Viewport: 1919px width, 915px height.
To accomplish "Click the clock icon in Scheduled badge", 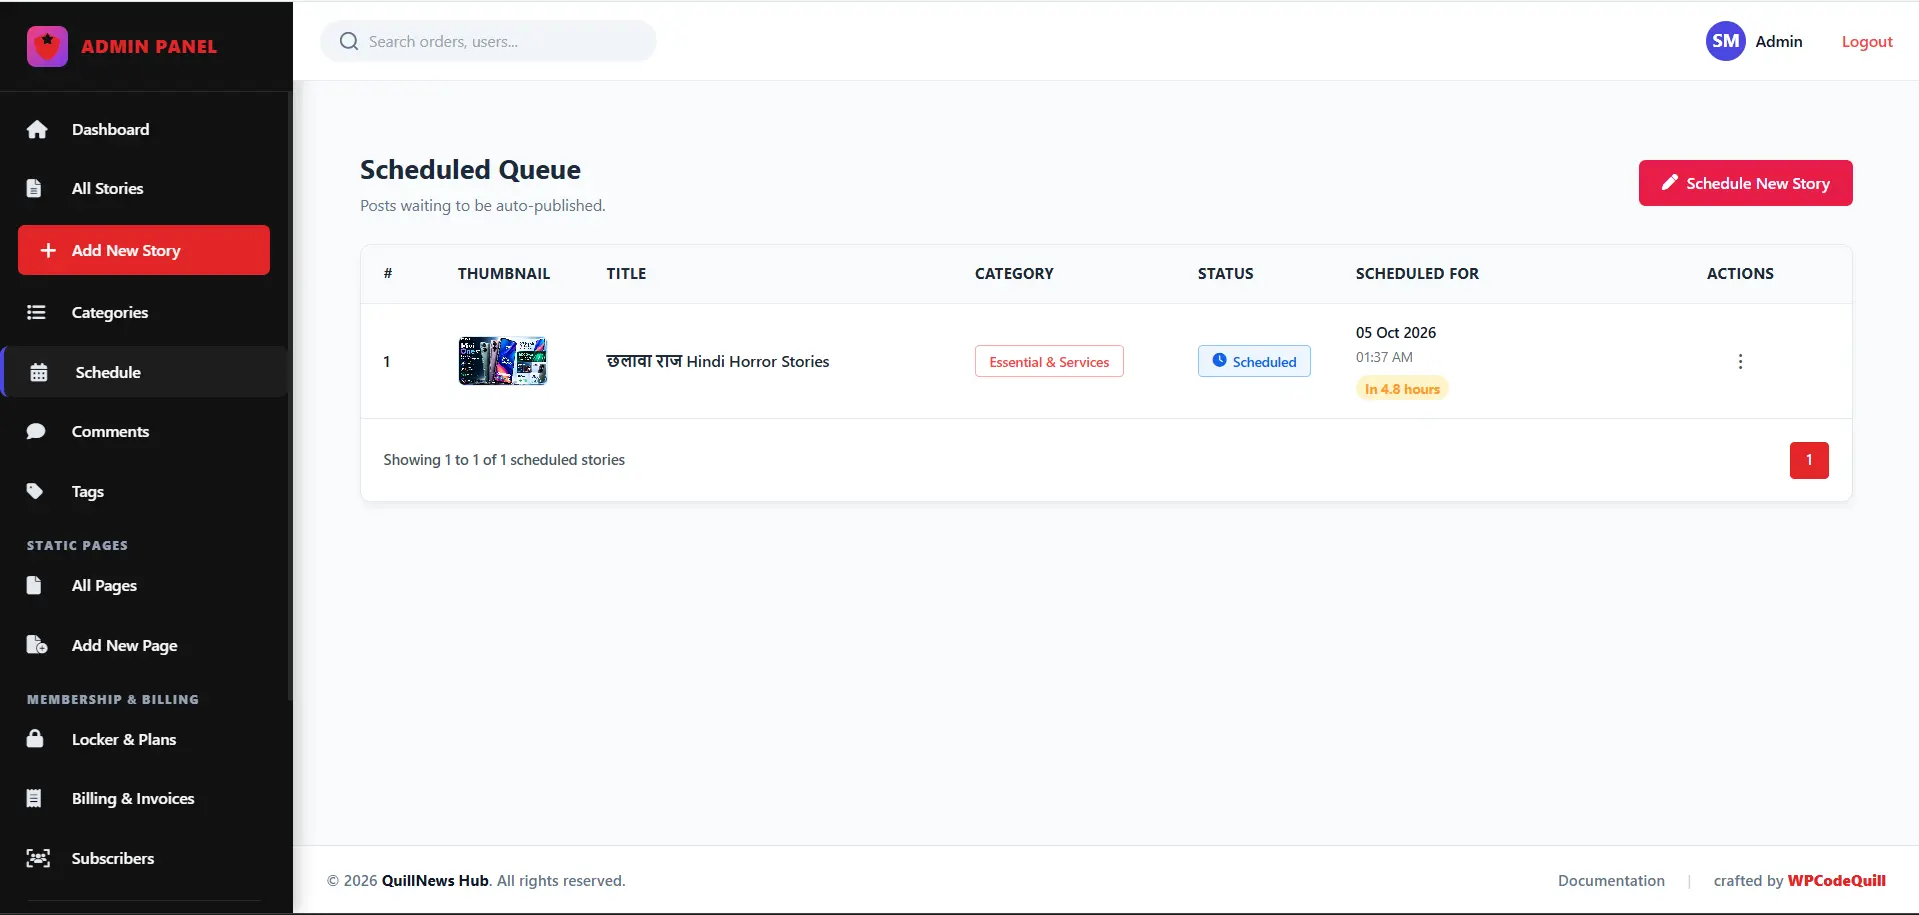I will 1219,361.
